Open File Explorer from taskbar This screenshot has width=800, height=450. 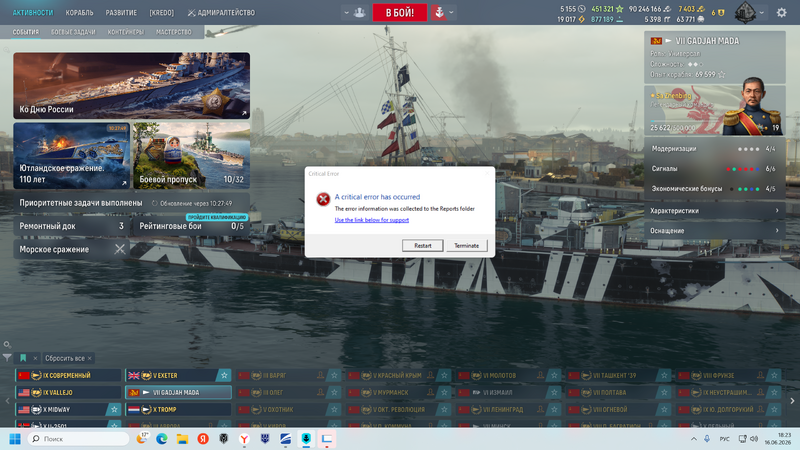click(x=182, y=439)
